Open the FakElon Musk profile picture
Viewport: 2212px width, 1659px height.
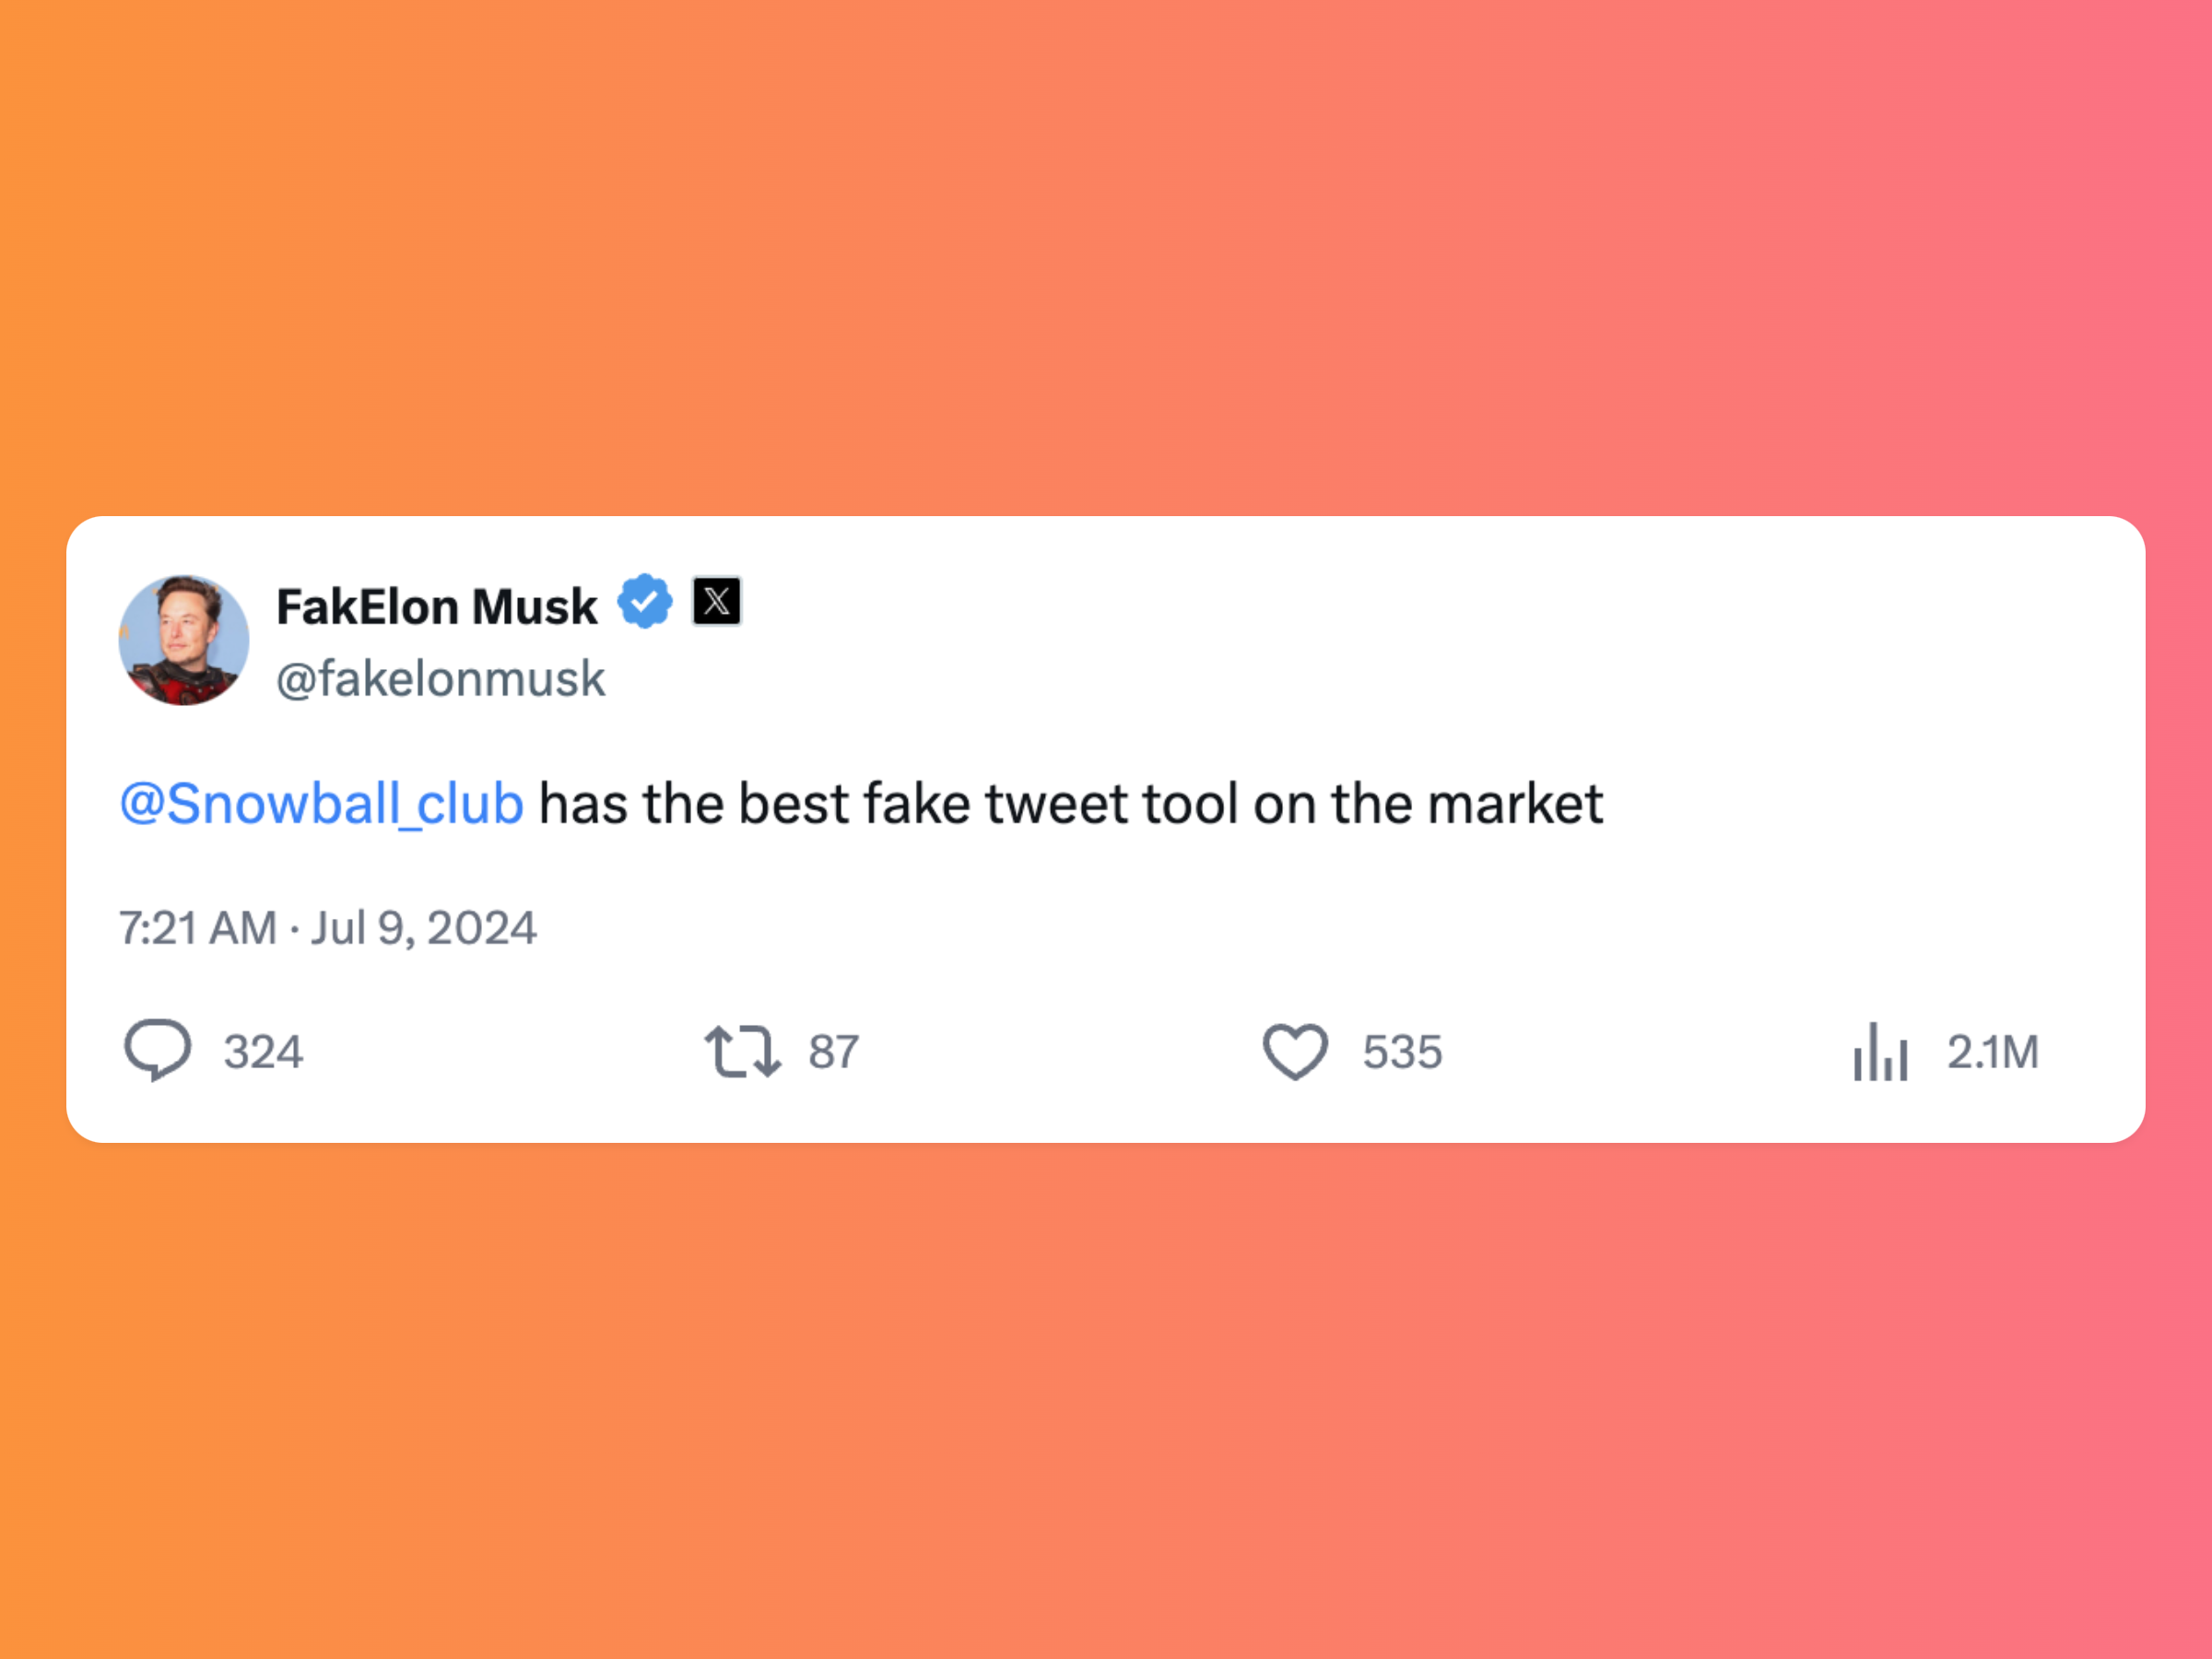(x=184, y=640)
